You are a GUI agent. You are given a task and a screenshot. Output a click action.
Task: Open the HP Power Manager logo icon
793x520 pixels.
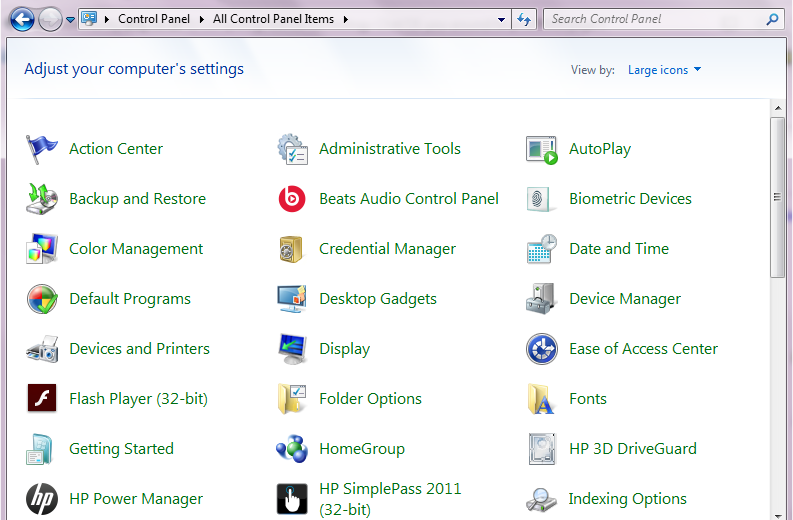(x=41, y=499)
